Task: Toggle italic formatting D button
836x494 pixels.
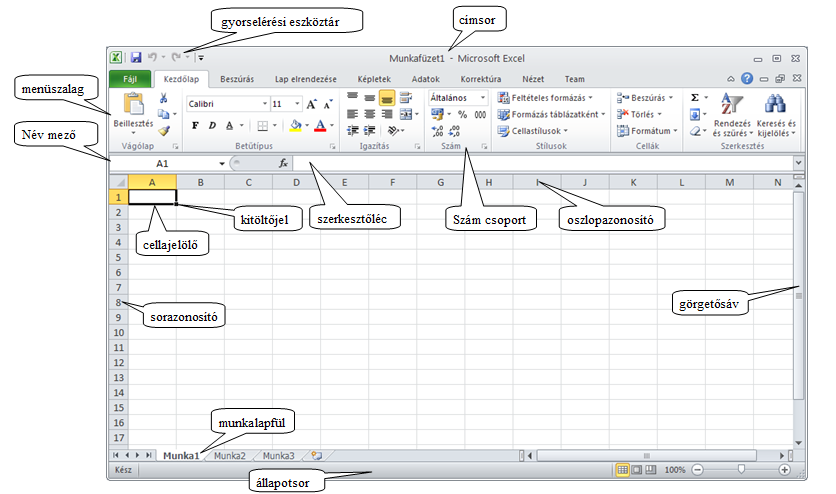Action: (212, 126)
